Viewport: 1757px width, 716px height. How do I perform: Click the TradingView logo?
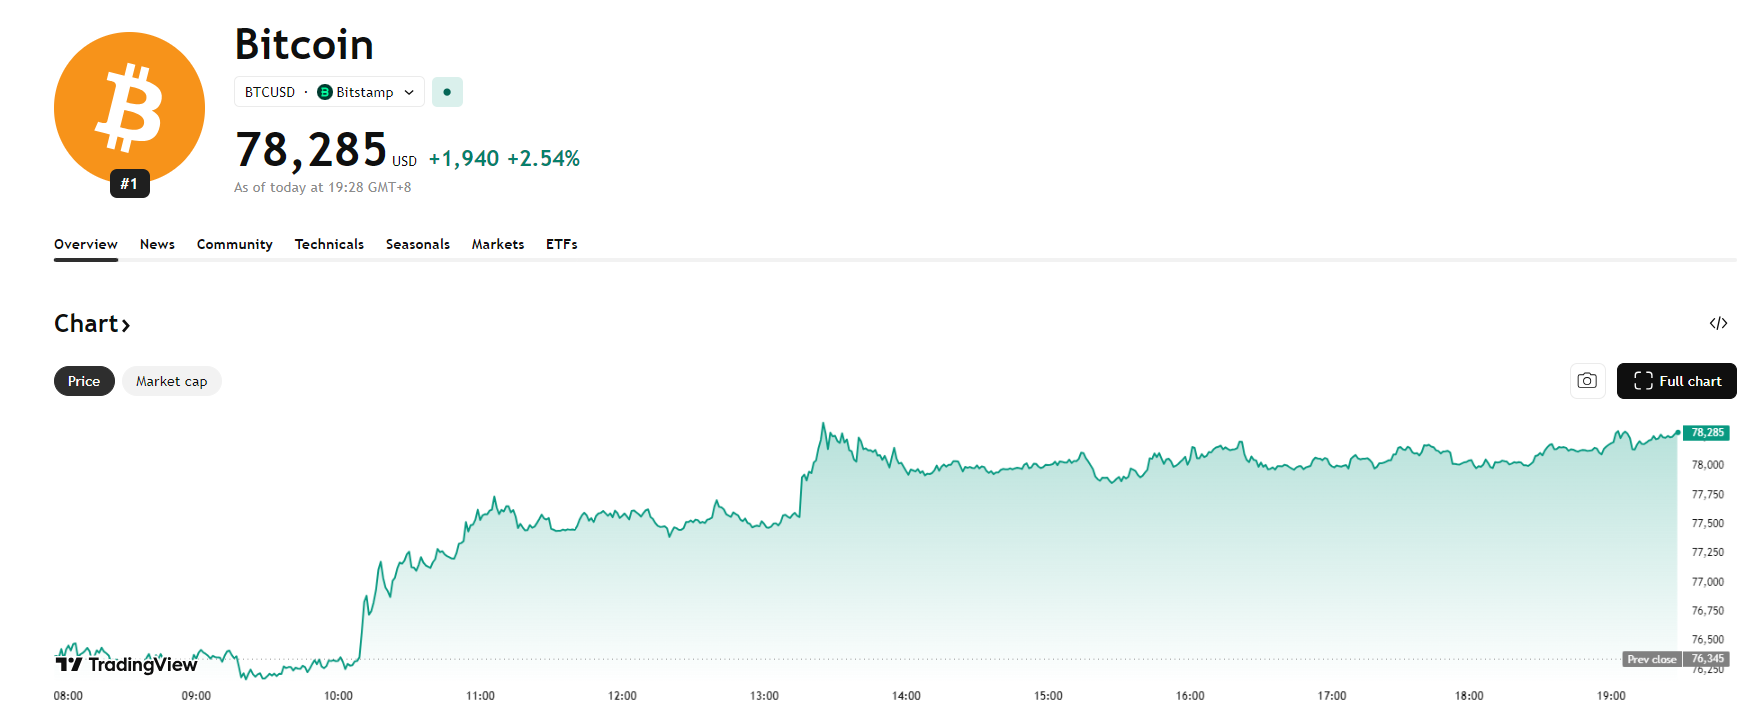pos(125,664)
